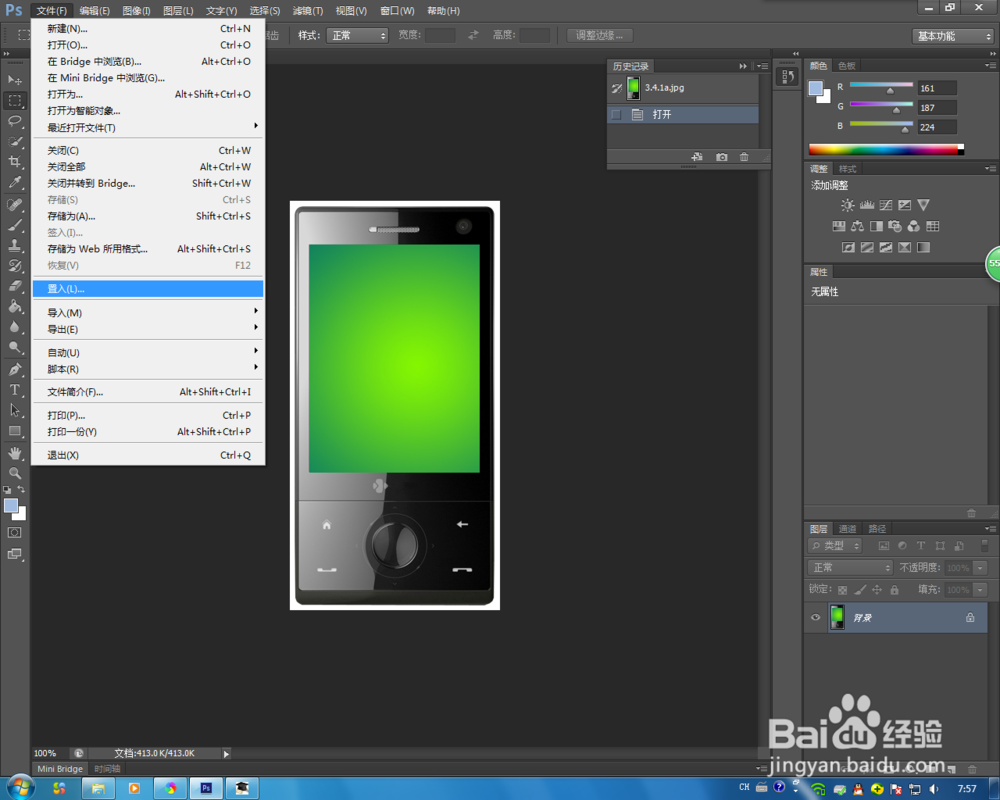Viewport: 1000px width, 800px height.
Task: Open the 时间轴 timeline panel
Action: pyautogui.click(x=107, y=769)
